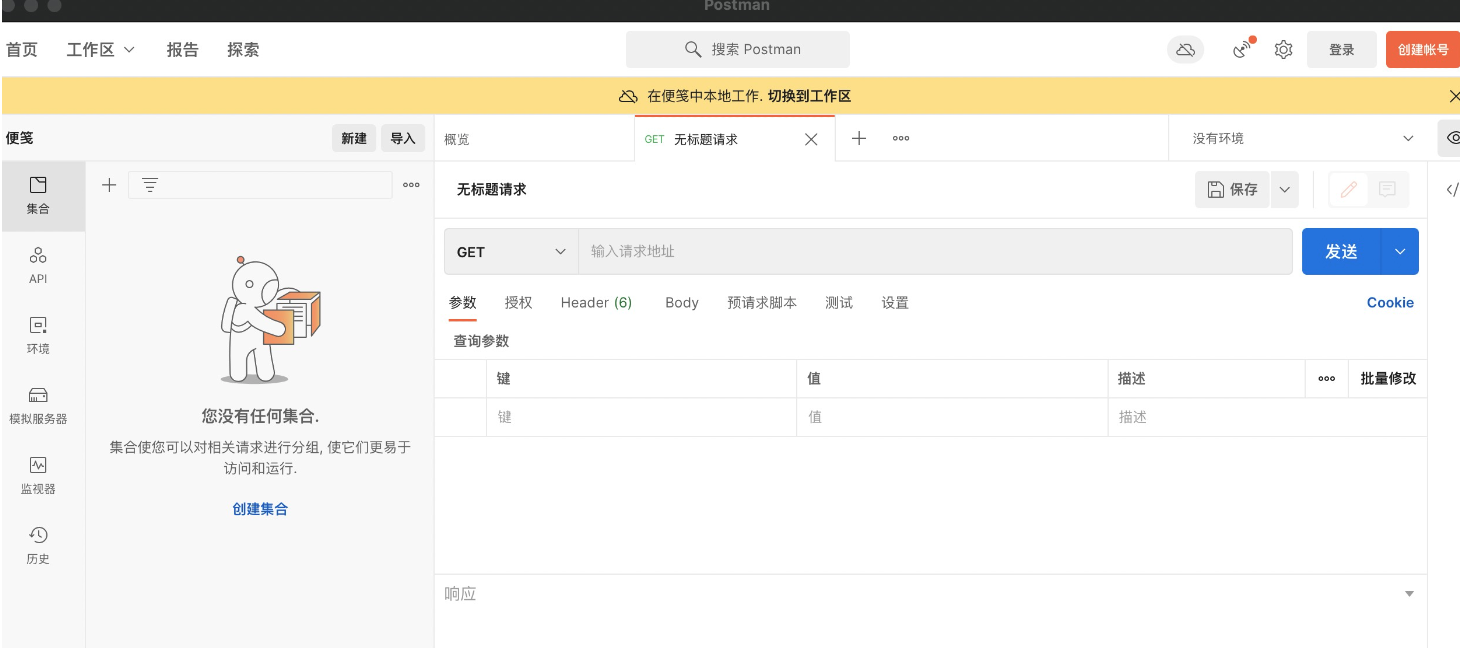Open the code snippet icon on right edge
Viewport: 1460px width, 648px height.
(1452, 190)
